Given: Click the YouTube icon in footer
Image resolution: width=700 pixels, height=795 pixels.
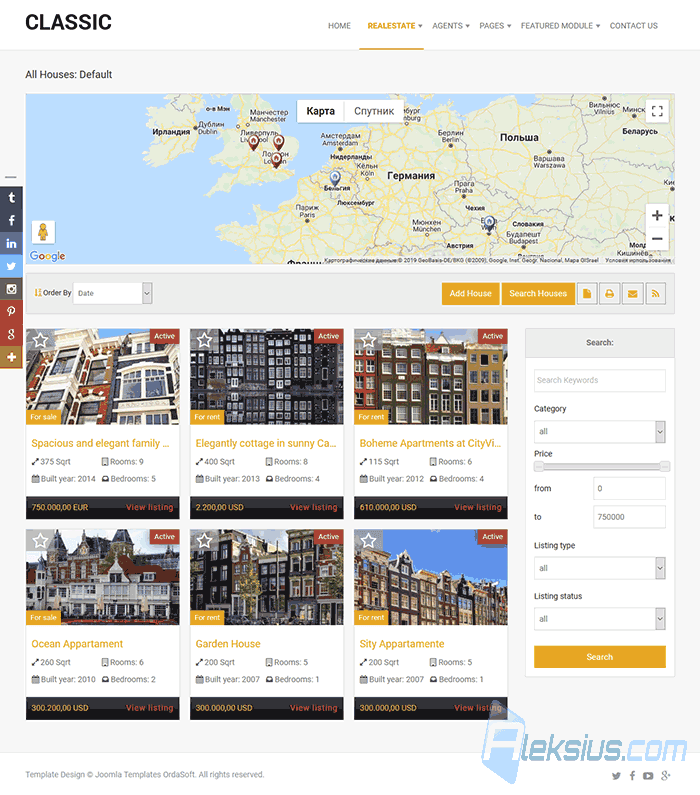Looking at the screenshot, I should (x=648, y=776).
